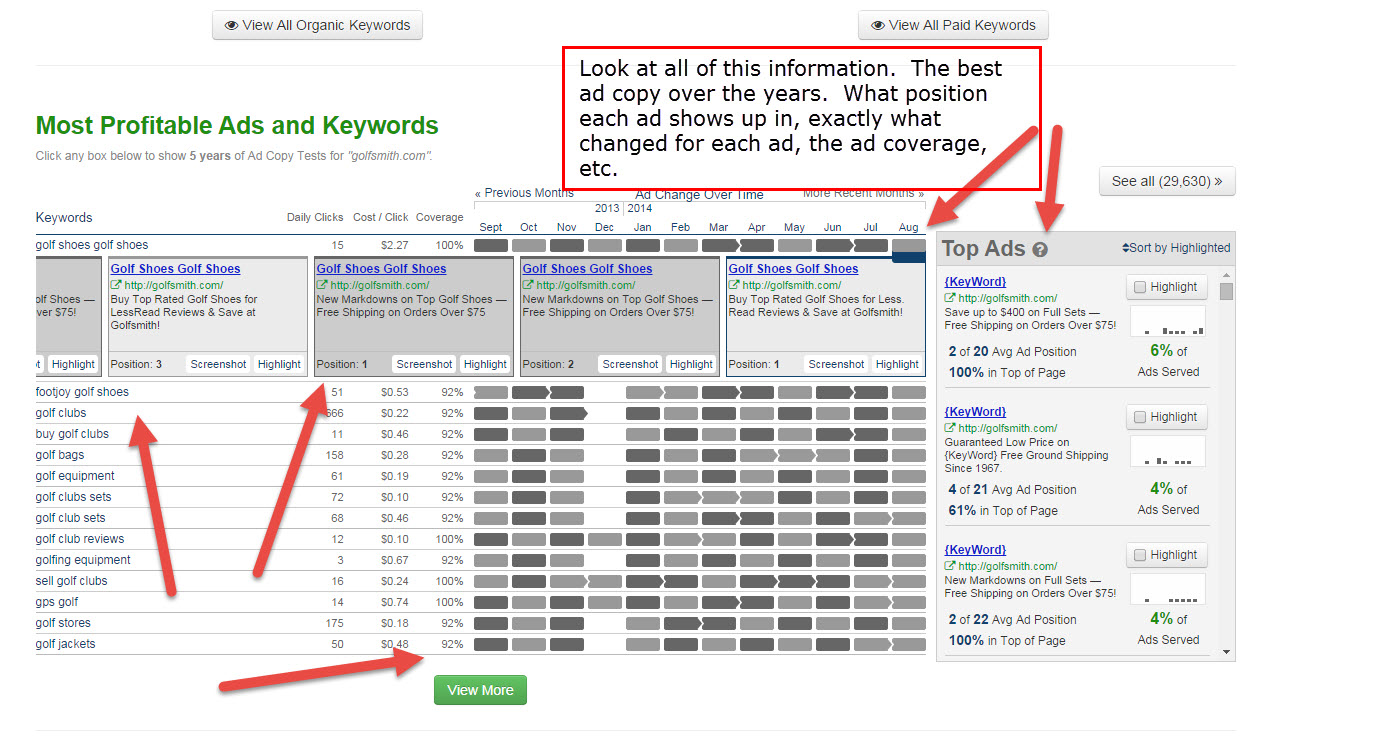Click external-link icon beside the Guaranteed Low Price ad
Screen dimensions: 1386x749
(x=949, y=428)
